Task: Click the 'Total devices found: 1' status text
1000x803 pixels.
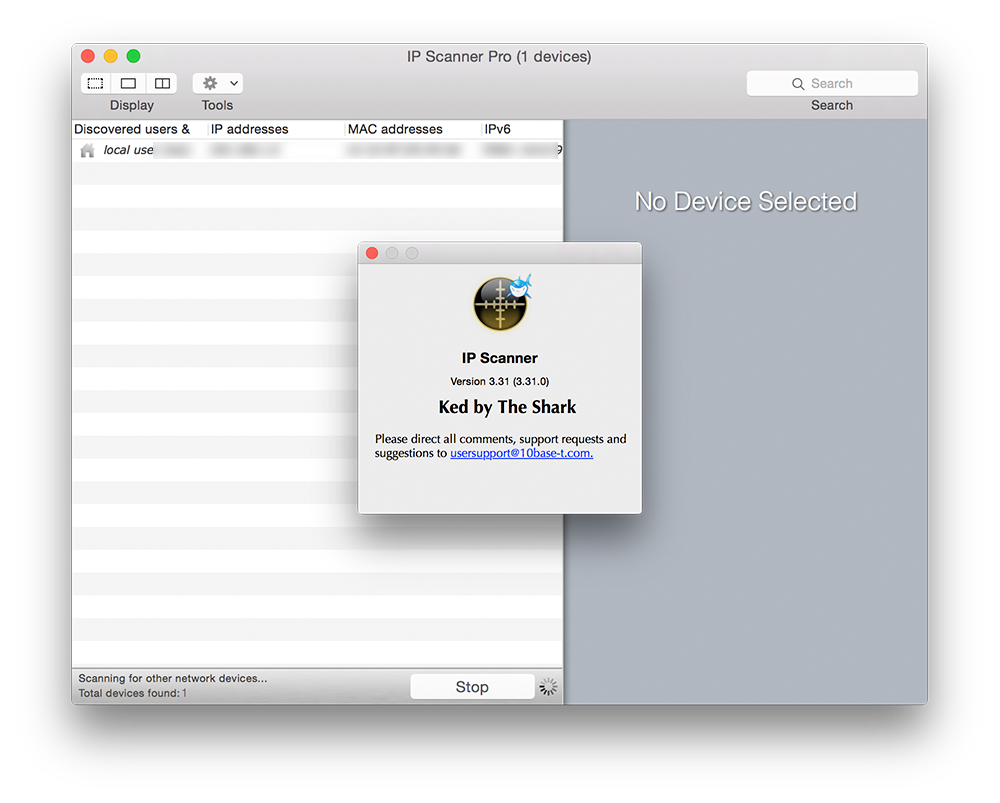Action: [133, 693]
